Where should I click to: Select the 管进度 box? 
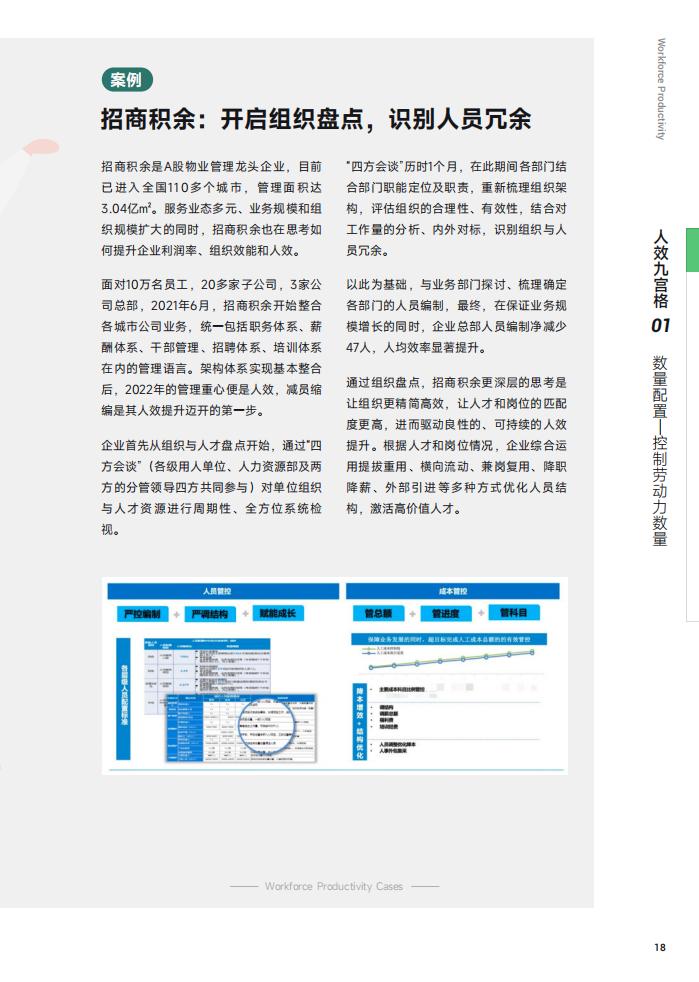click(445, 613)
